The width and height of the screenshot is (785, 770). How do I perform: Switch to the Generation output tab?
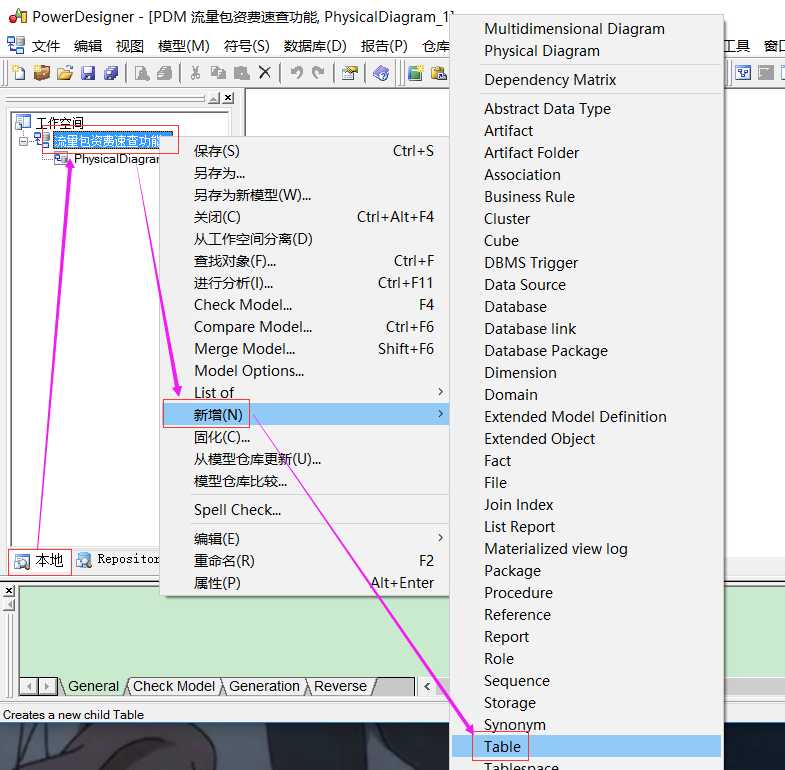click(264, 686)
